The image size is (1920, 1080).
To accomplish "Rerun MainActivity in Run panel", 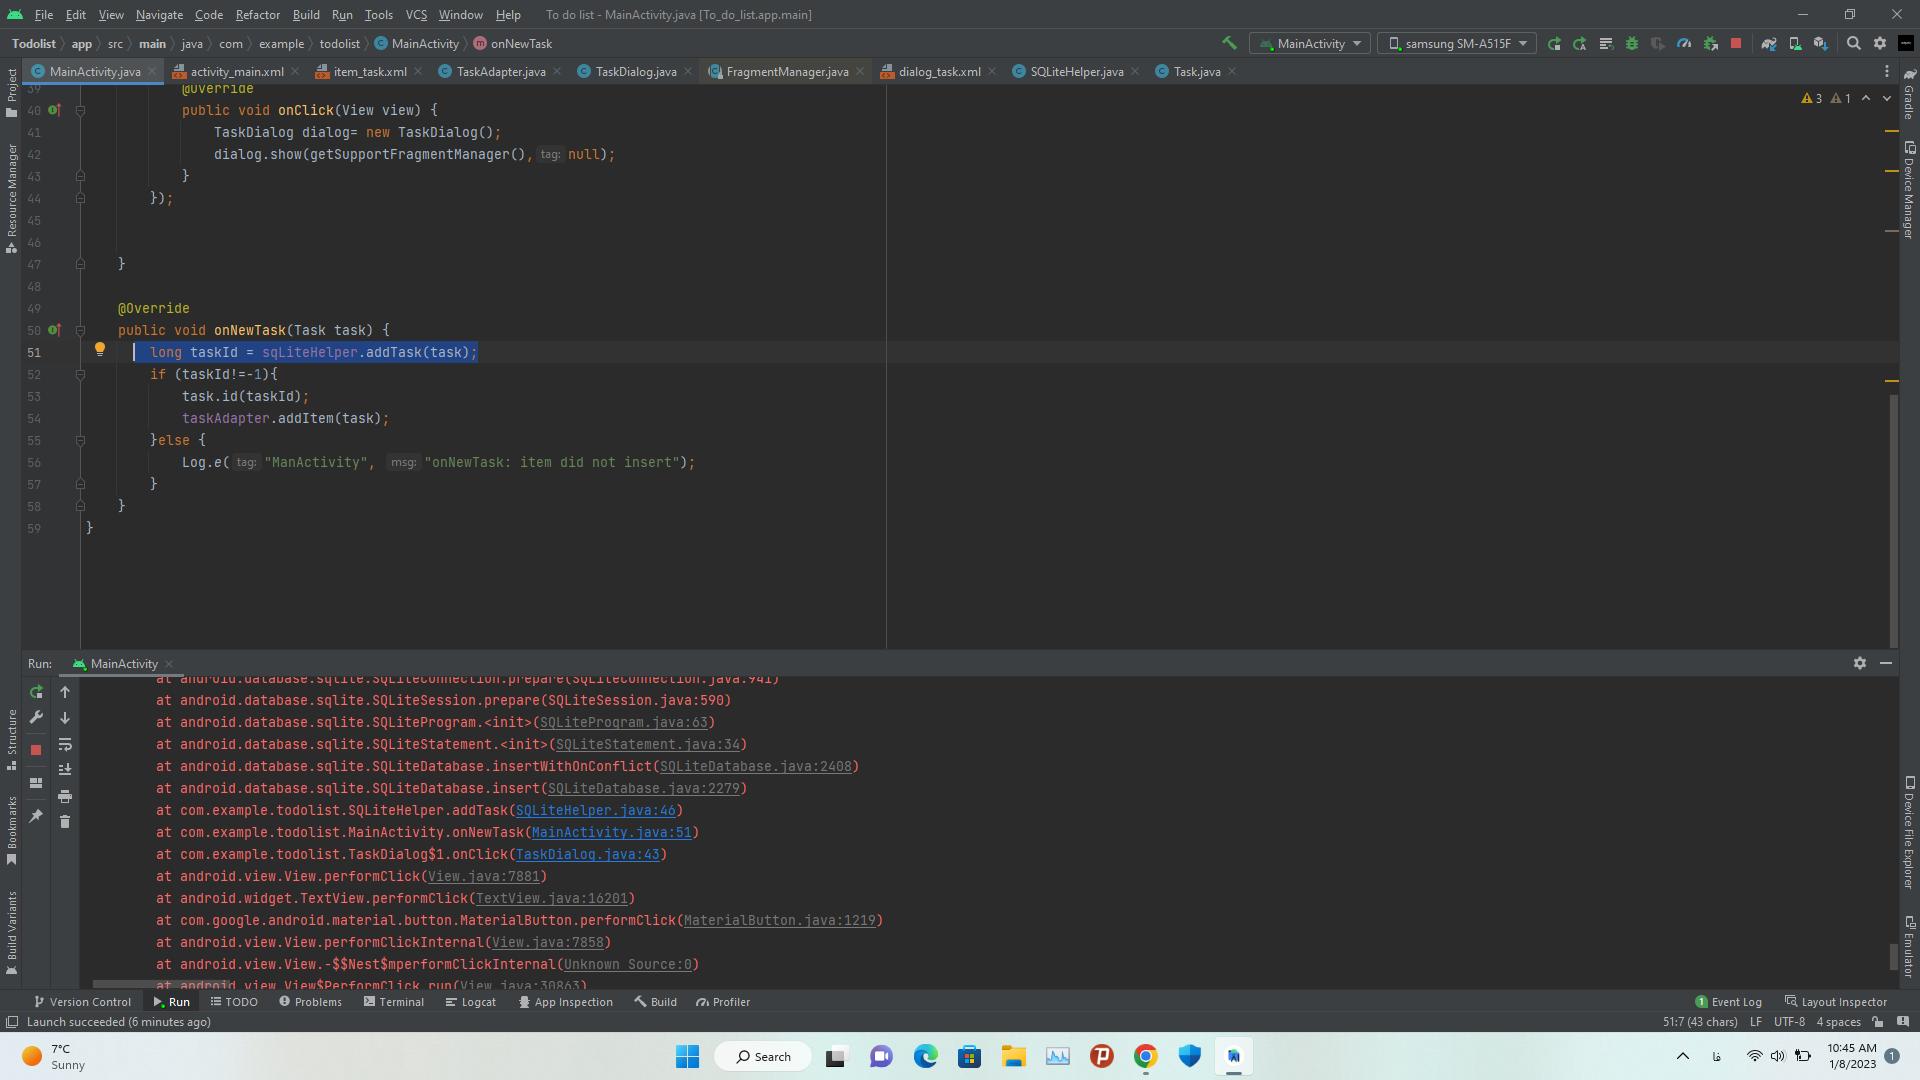I will (36, 692).
